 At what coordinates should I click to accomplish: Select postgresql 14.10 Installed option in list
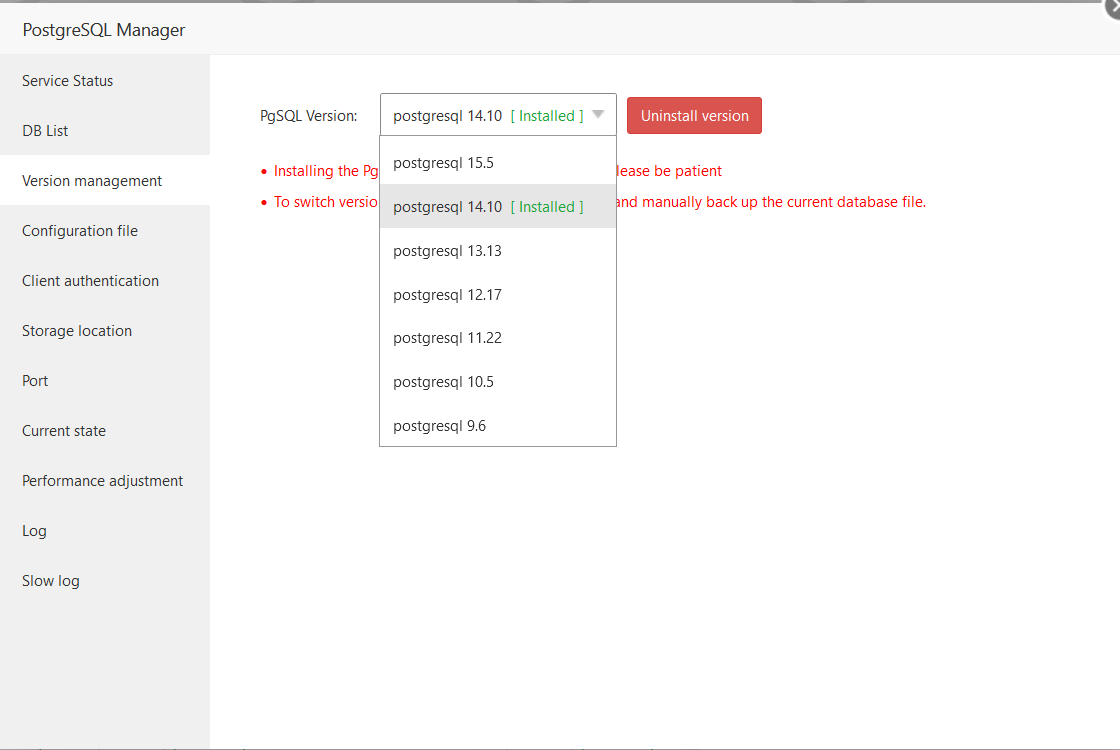pyautogui.click(x=498, y=206)
